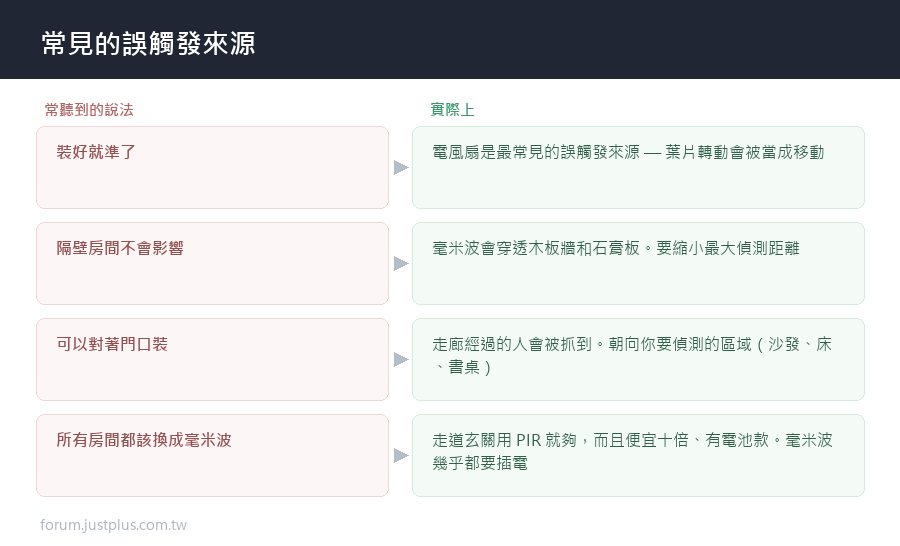Select the 所有房間都該換成毫米波 card
The height and width of the screenshot is (546, 900).
[x=212, y=455]
